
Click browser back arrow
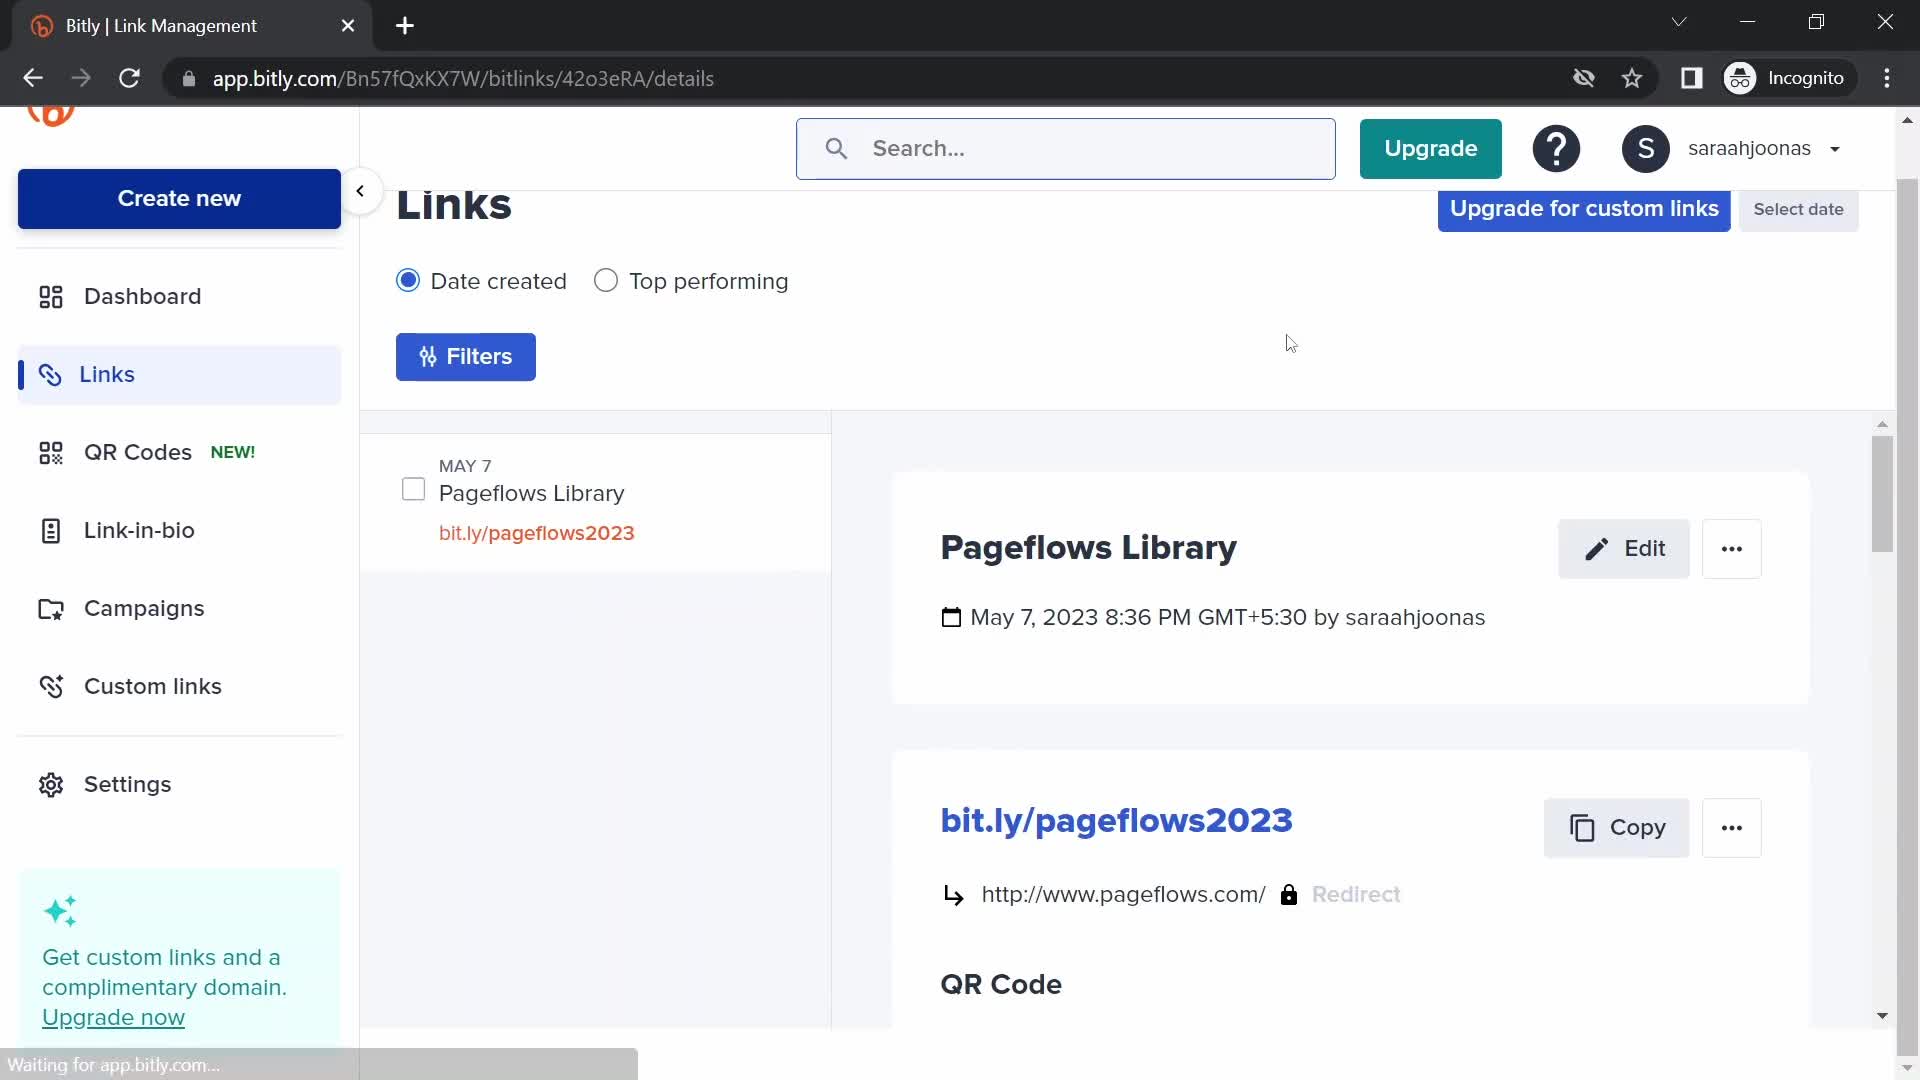[33, 78]
